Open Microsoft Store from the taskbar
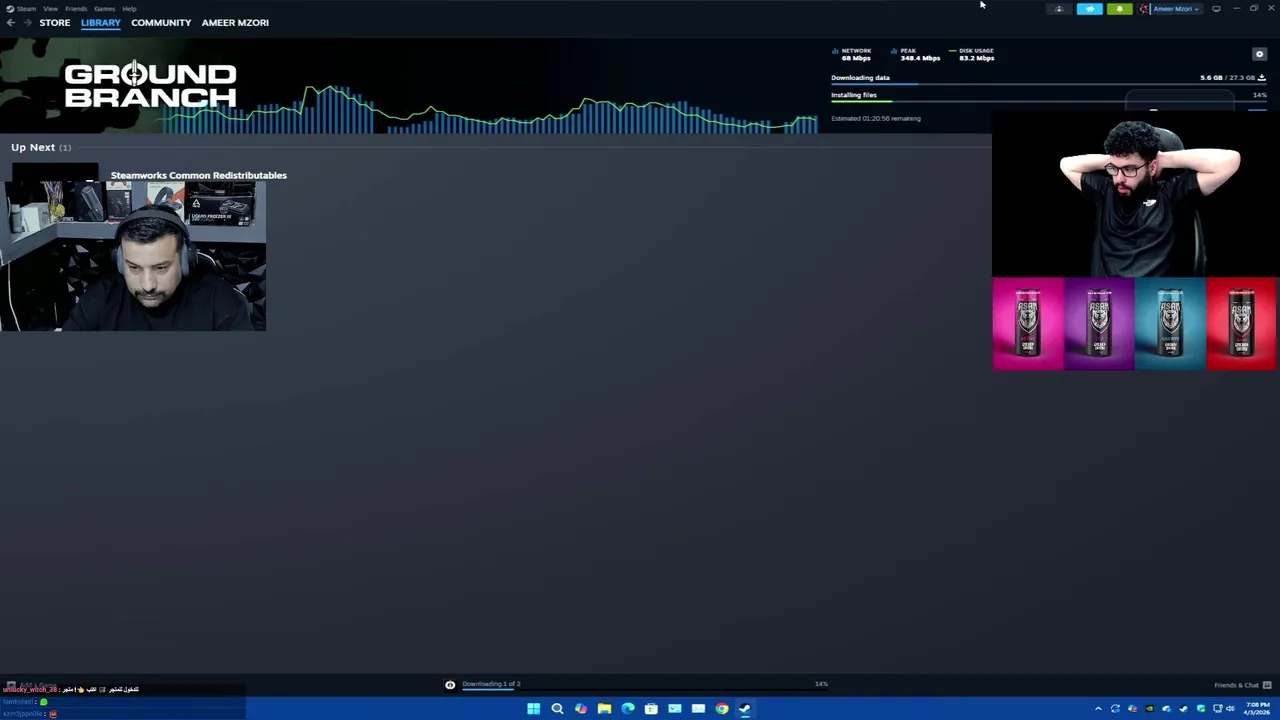Image resolution: width=1280 pixels, height=720 pixels. point(651,709)
